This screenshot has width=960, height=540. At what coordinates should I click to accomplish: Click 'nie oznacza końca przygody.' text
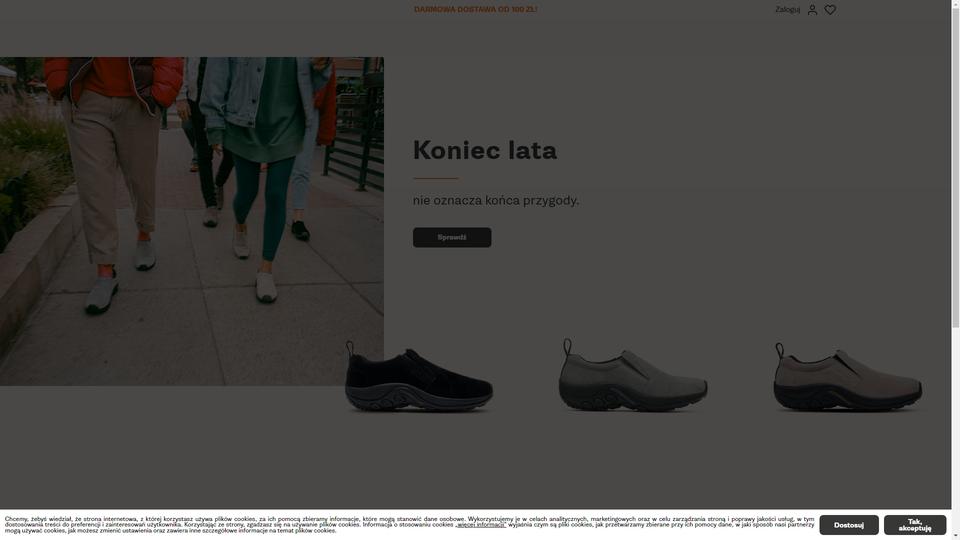(496, 201)
